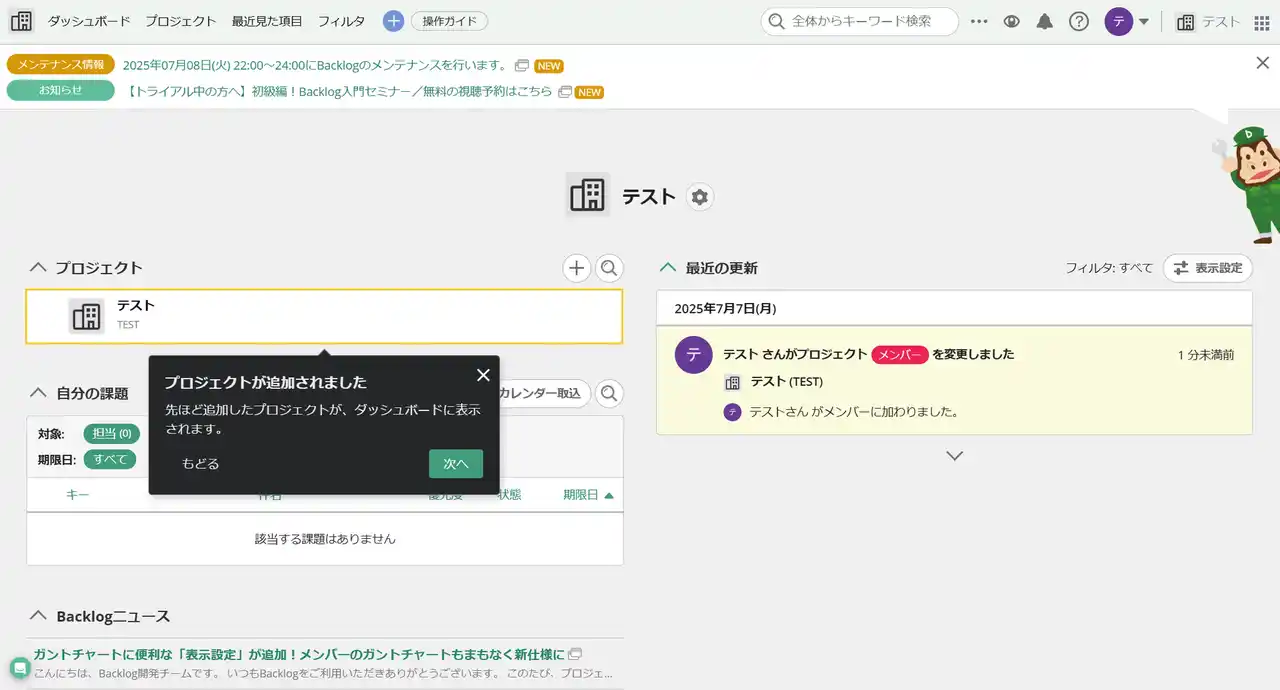Click the blue plus add-issue icon in the header
This screenshot has height=690, width=1280.
[394, 21]
